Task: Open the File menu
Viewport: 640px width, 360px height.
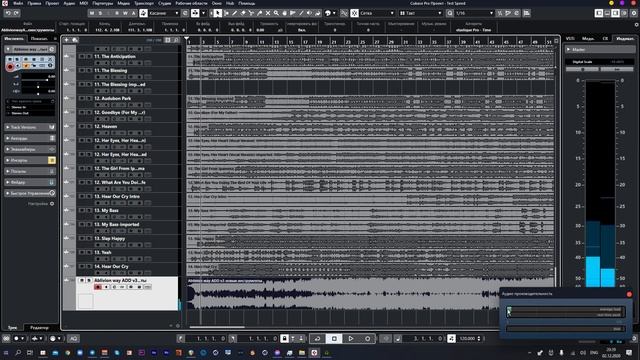Action: pyautogui.click(x=18, y=3)
